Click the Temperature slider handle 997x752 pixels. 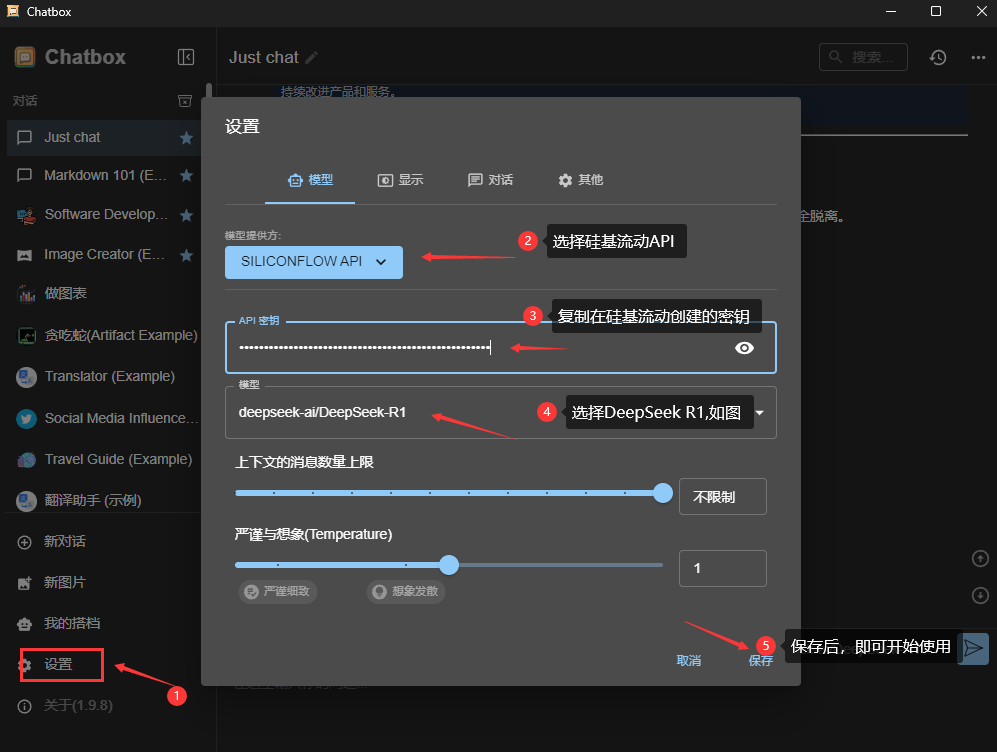[x=449, y=564]
